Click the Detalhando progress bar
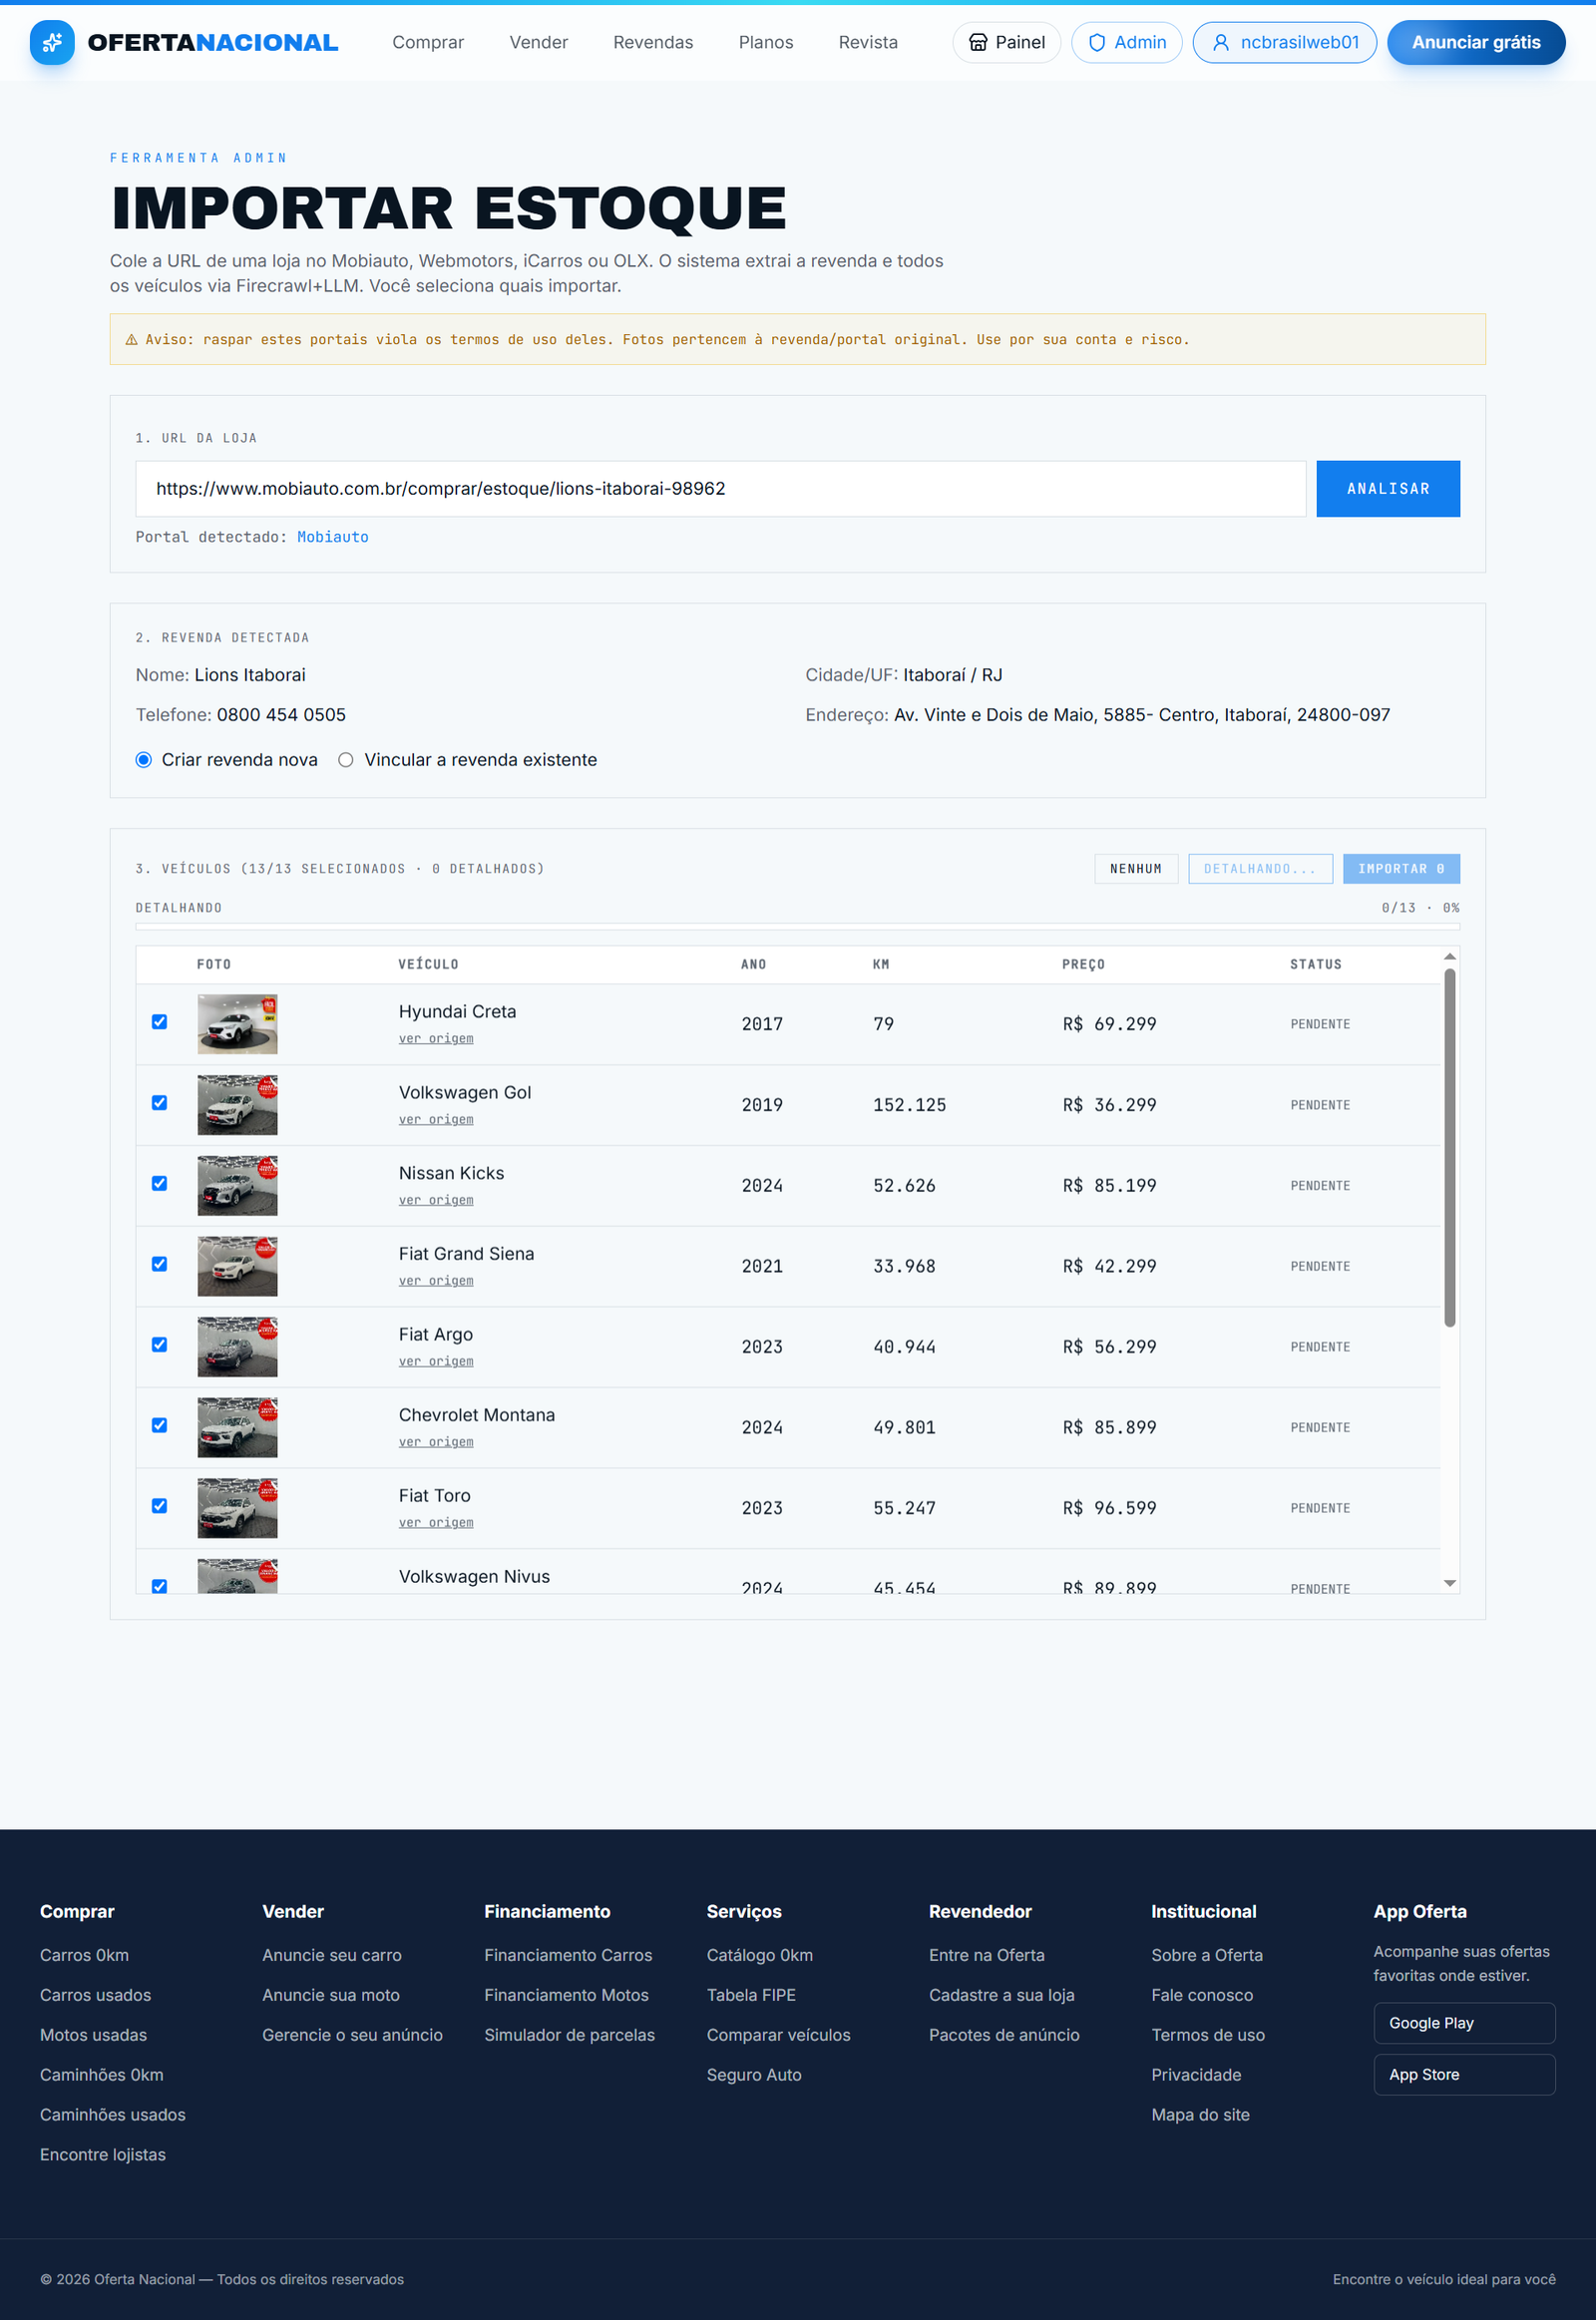This screenshot has height=2320, width=1596. pyautogui.click(x=798, y=927)
